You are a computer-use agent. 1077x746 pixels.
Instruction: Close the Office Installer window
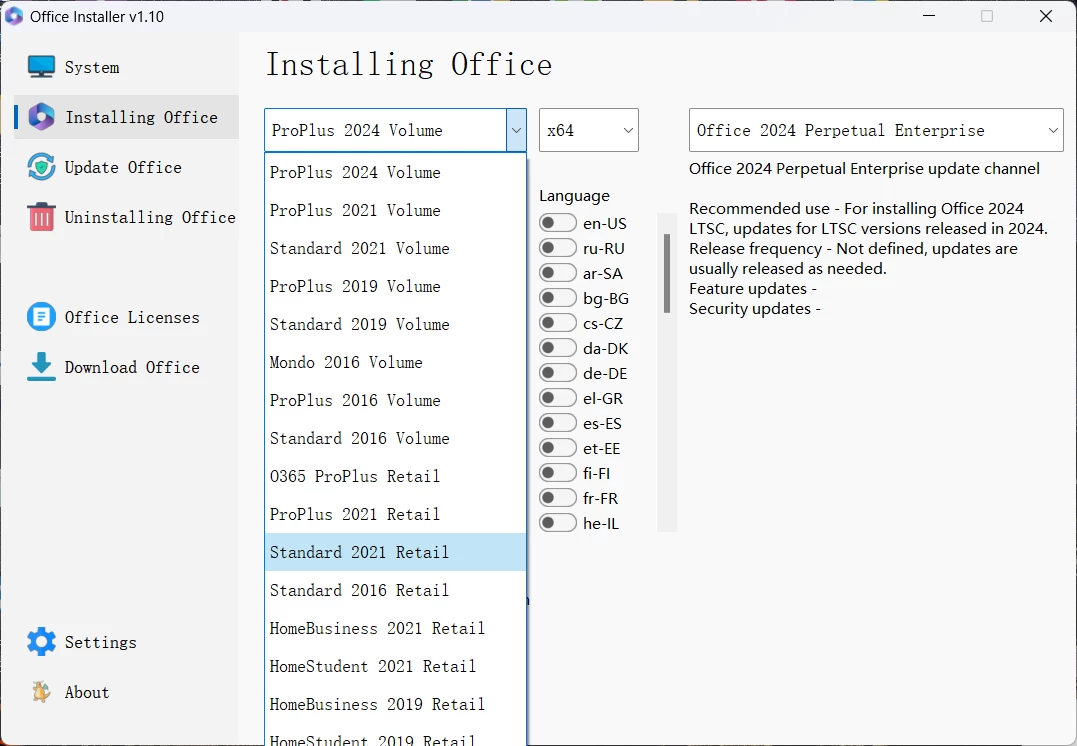point(1045,16)
